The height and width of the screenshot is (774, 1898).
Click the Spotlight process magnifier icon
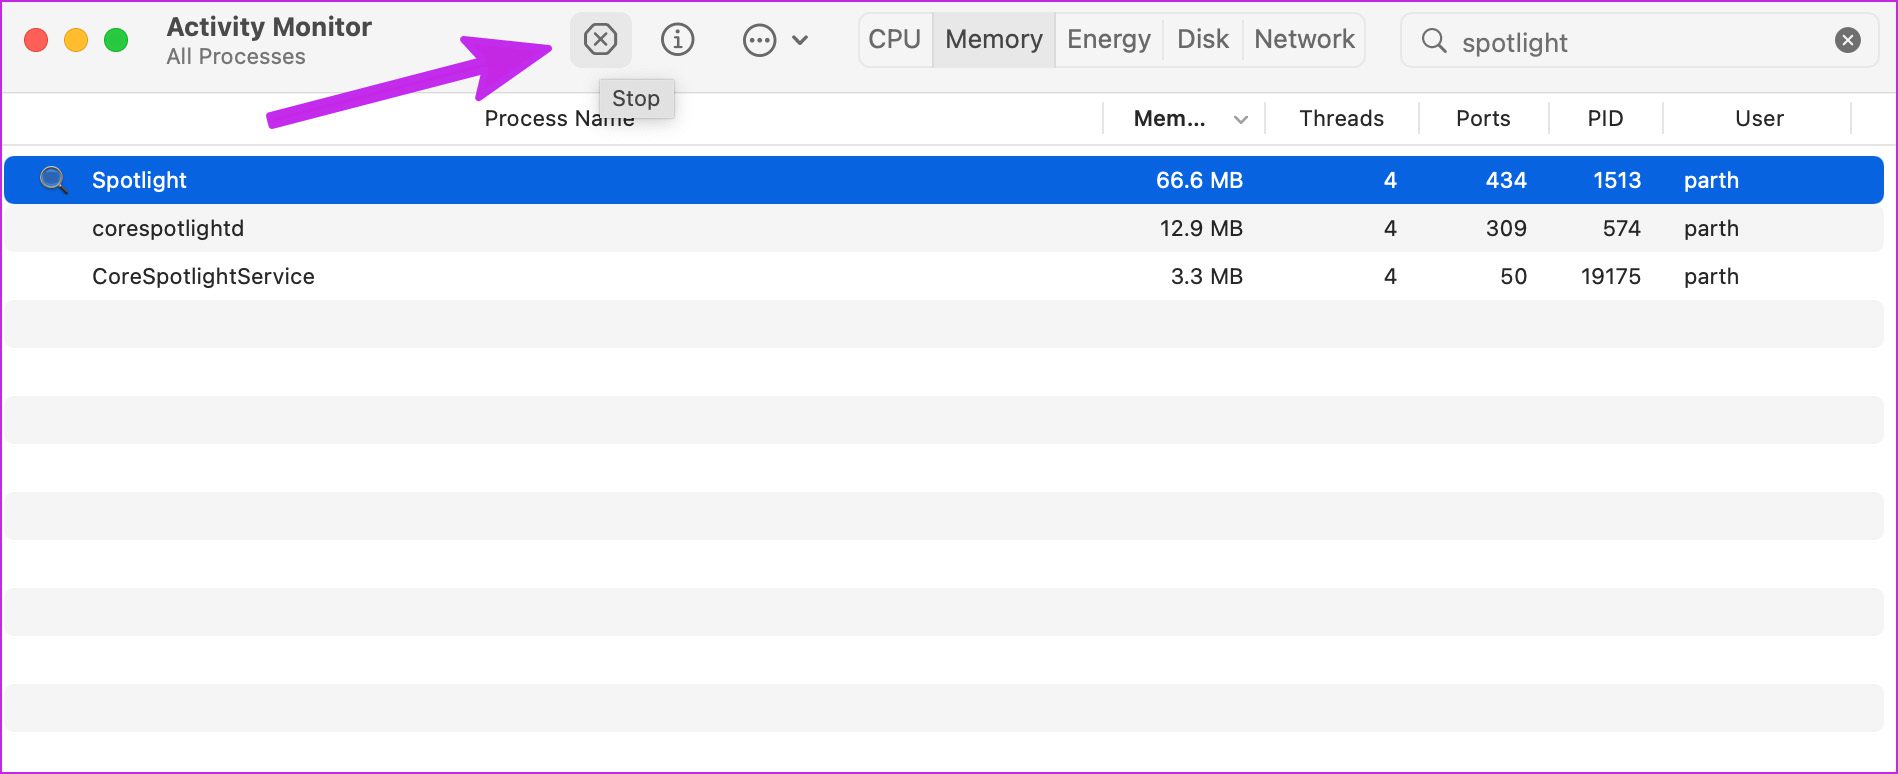tap(53, 180)
